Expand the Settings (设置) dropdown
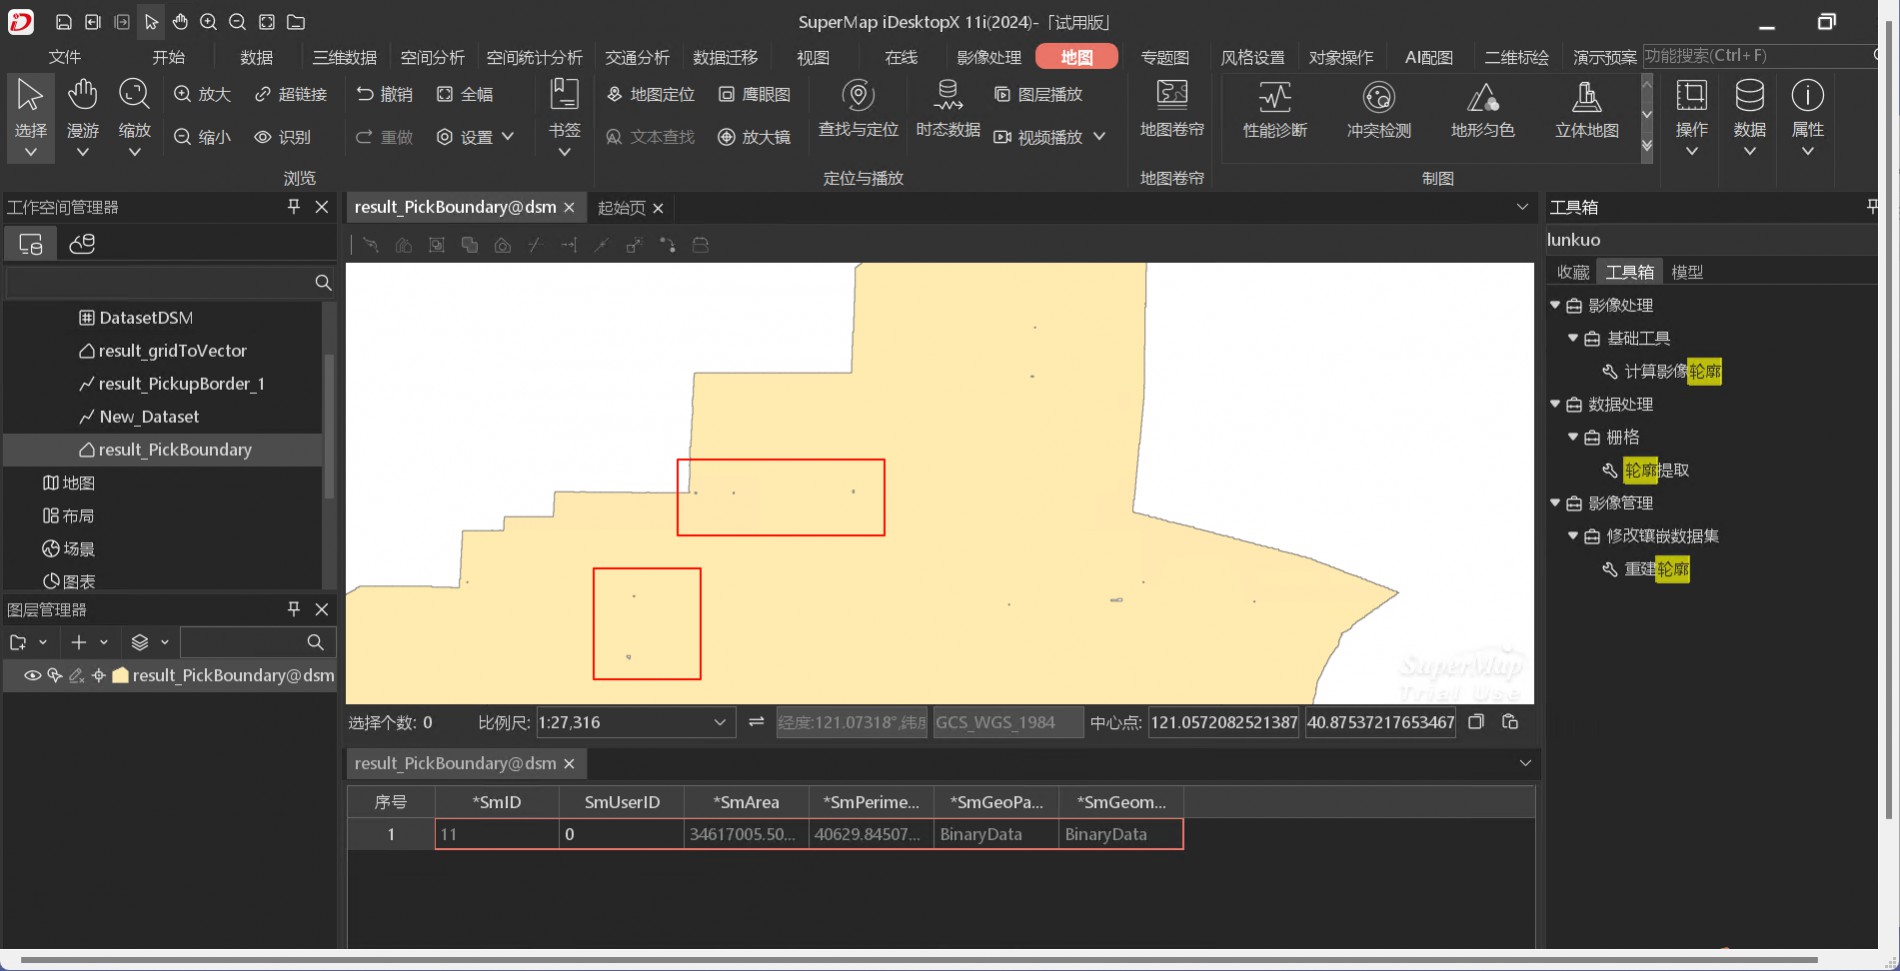The width and height of the screenshot is (1900, 971). (508, 136)
